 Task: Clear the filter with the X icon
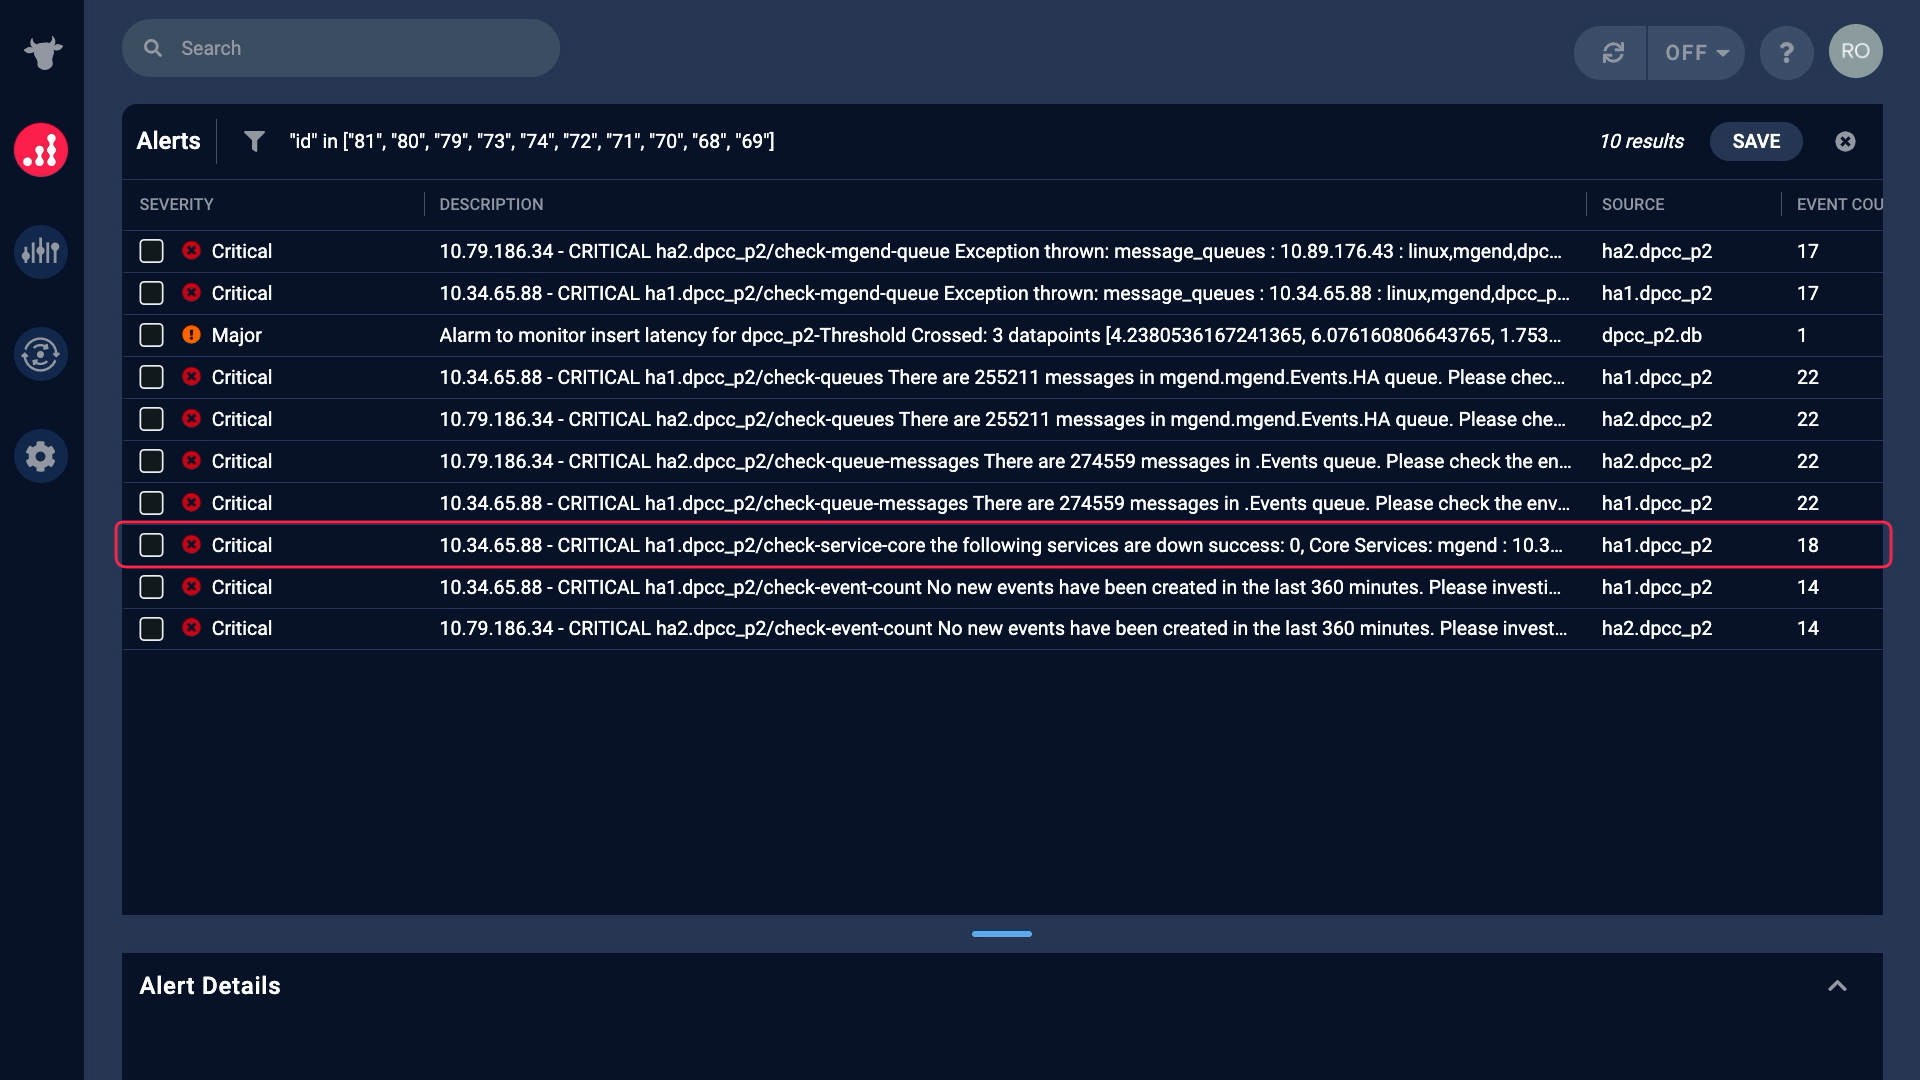pyautogui.click(x=1845, y=141)
